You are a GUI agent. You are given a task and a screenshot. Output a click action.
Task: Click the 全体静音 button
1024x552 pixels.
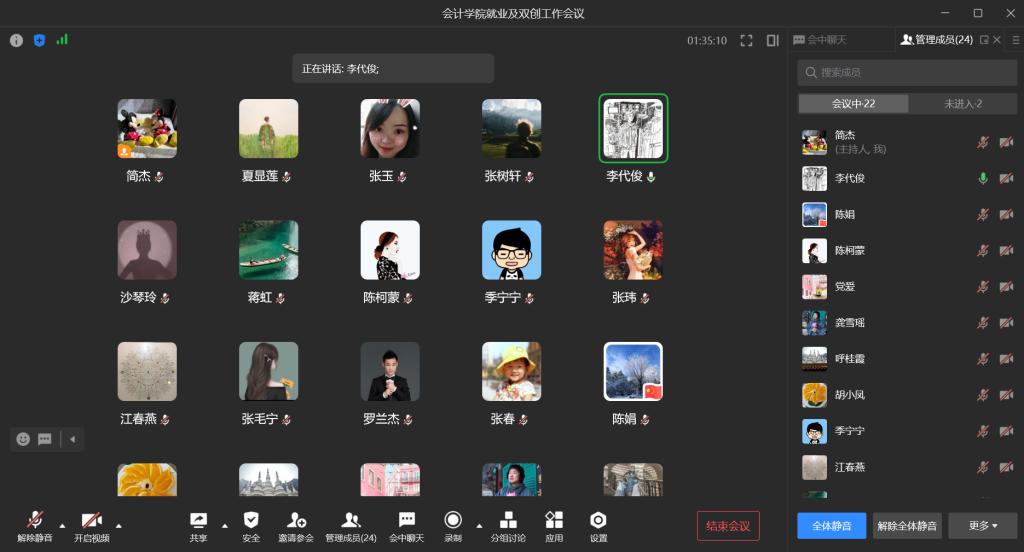(831, 526)
